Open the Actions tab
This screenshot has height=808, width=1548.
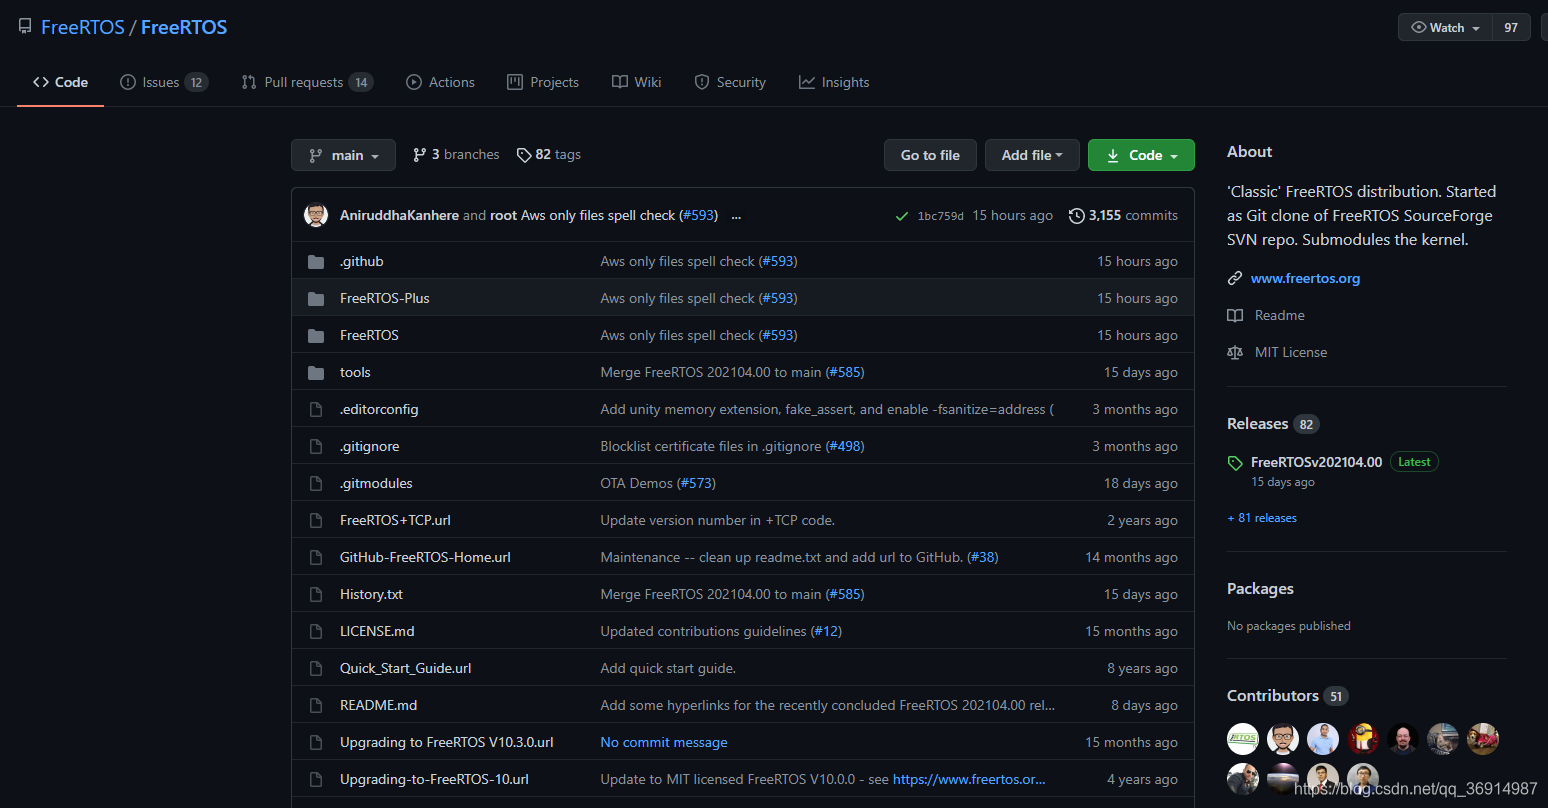pyautogui.click(x=440, y=82)
